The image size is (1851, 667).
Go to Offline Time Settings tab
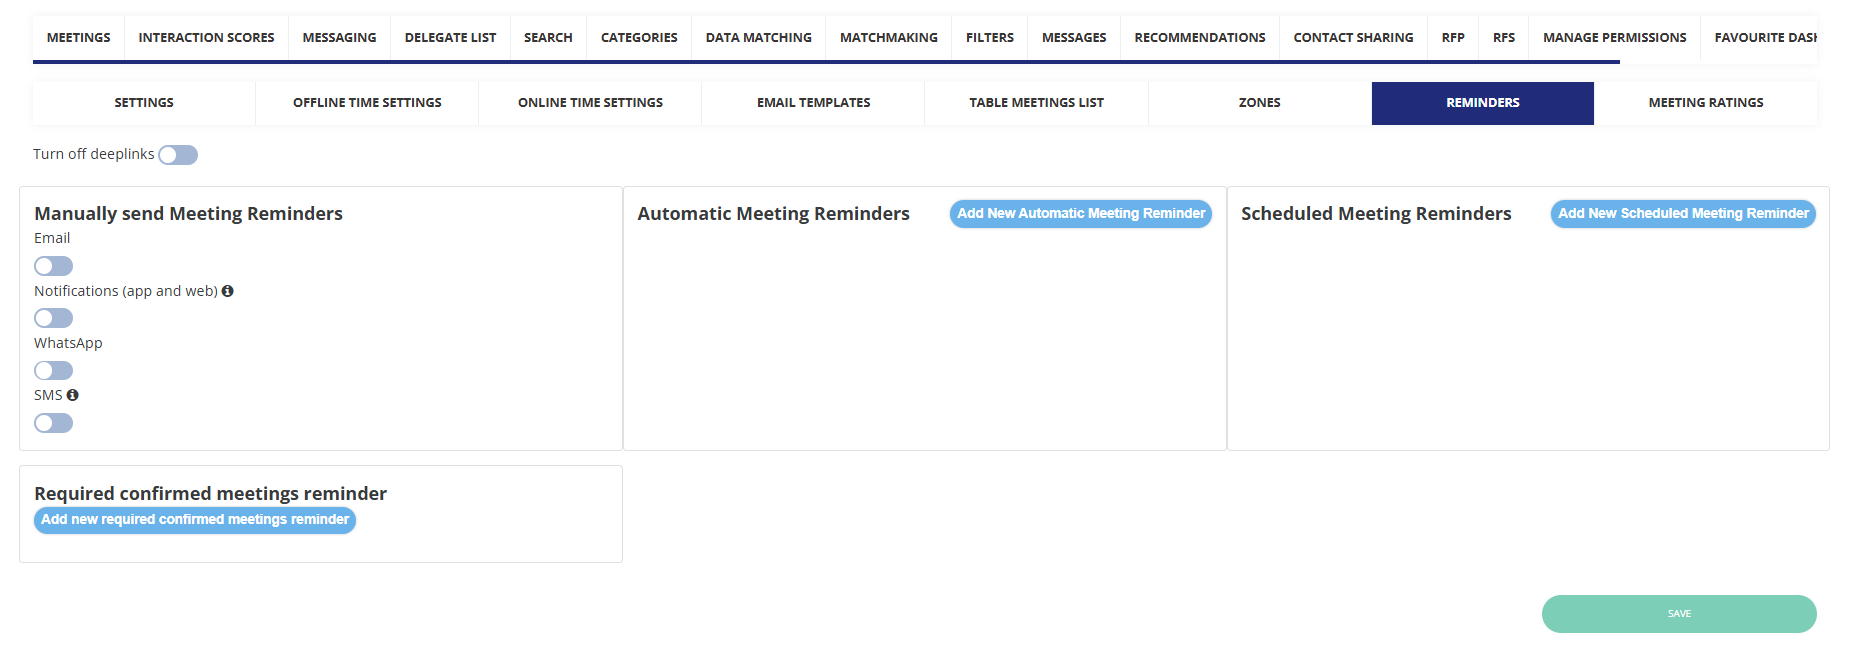point(367,103)
